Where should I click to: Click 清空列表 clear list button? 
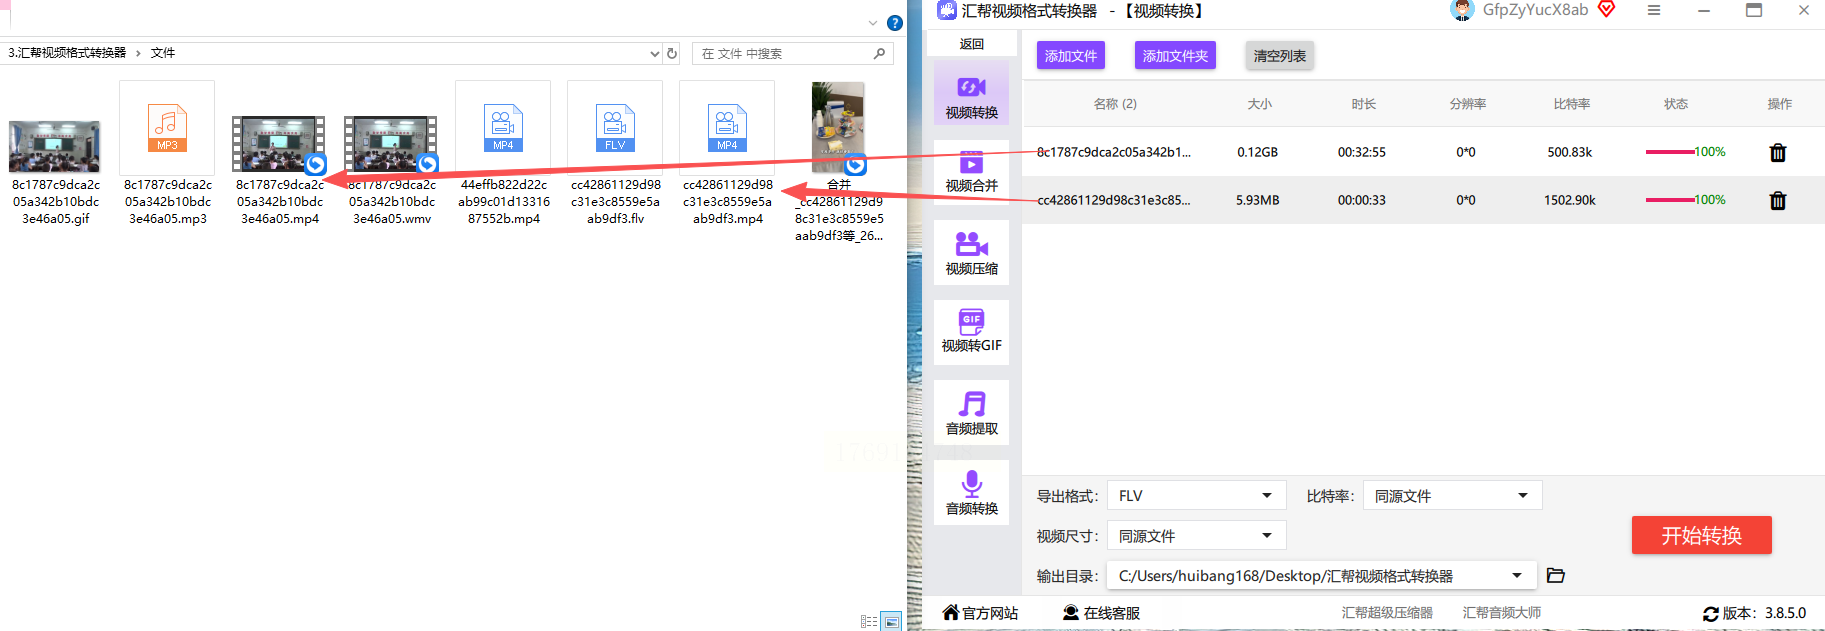coord(1279,56)
